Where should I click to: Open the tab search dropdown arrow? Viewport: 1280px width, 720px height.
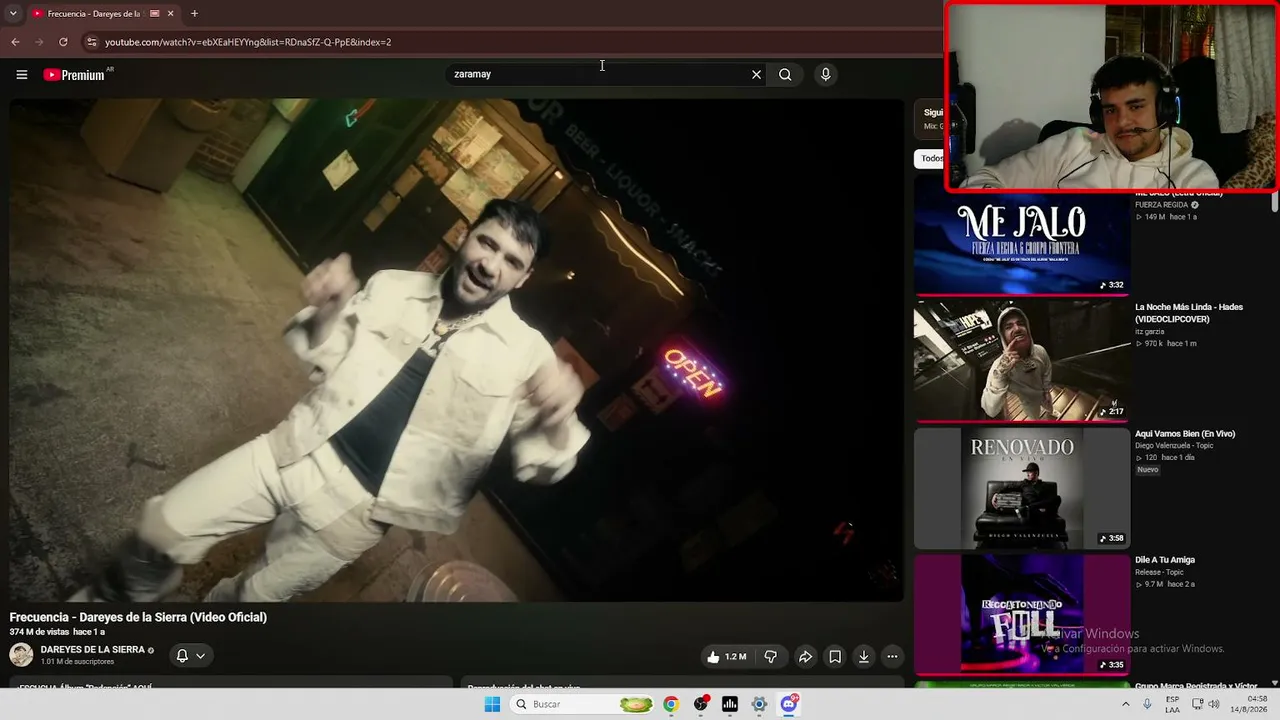click(x=13, y=14)
